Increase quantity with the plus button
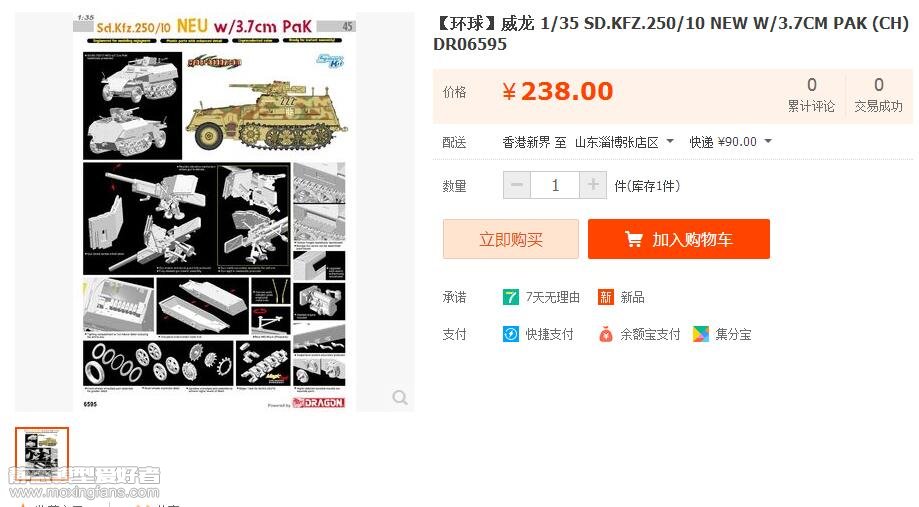Screen dimensions: 919x507 point(593,185)
